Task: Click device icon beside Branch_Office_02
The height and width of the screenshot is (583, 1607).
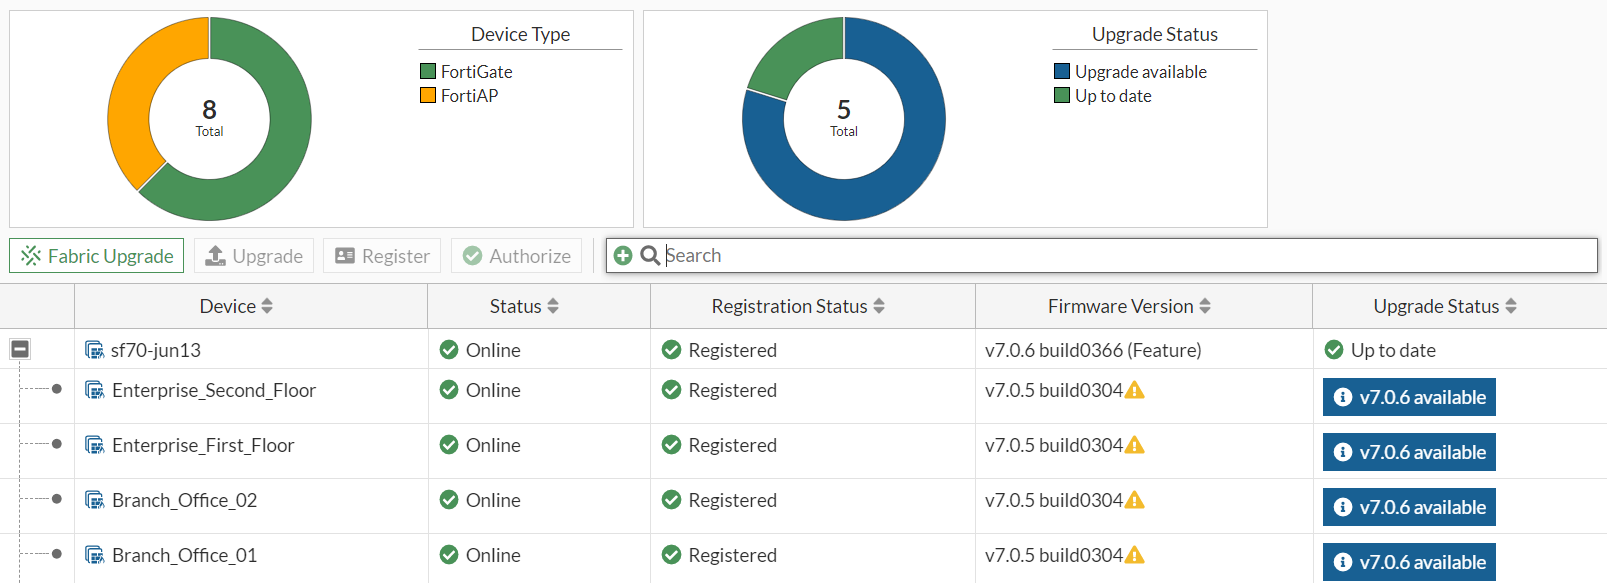Action: coord(95,500)
